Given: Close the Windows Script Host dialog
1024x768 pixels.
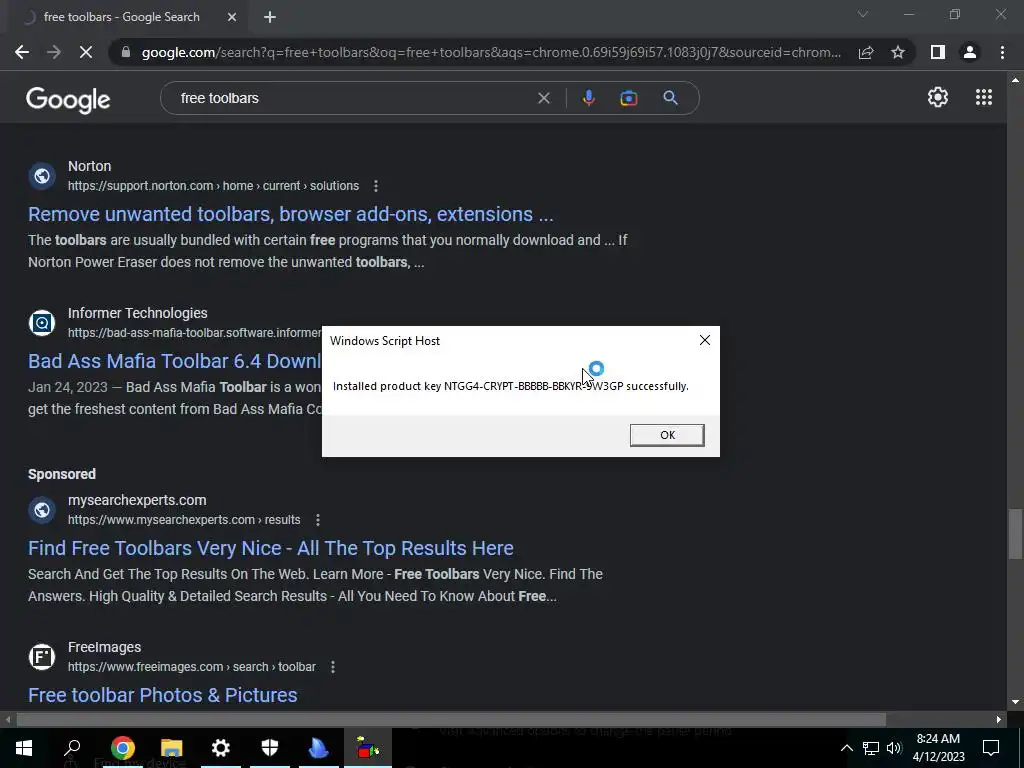Looking at the screenshot, I should coord(705,340).
